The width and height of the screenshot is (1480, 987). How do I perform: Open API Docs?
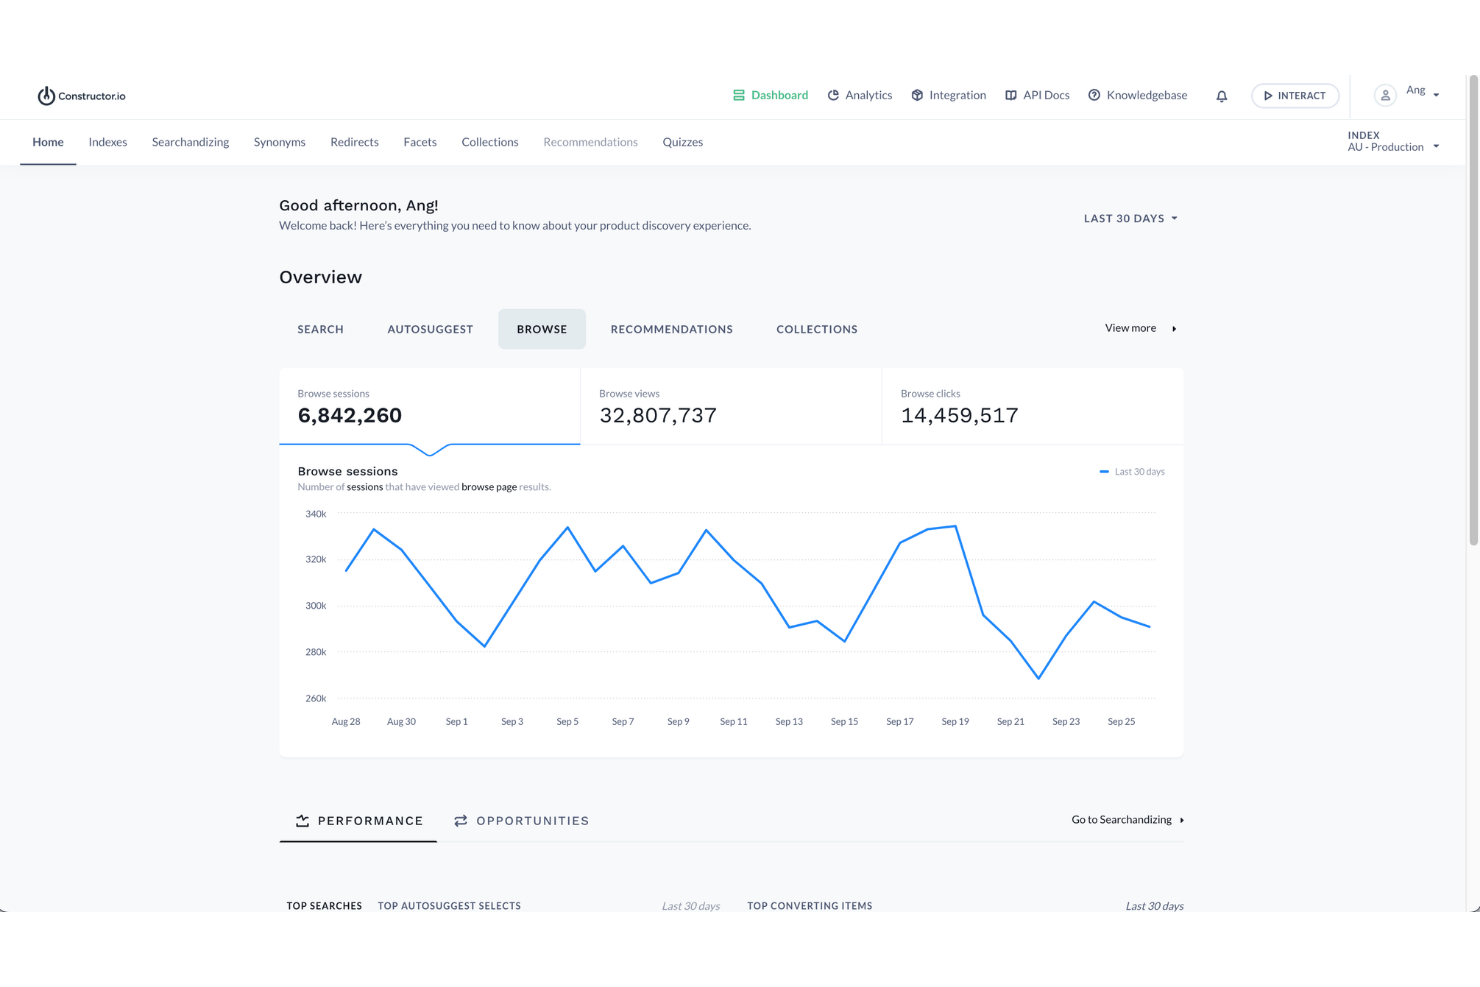pyautogui.click(x=1037, y=95)
